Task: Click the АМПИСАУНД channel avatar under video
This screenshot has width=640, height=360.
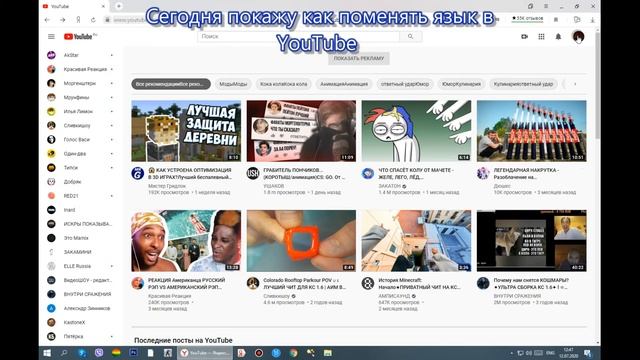Action: (x=368, y=283)
